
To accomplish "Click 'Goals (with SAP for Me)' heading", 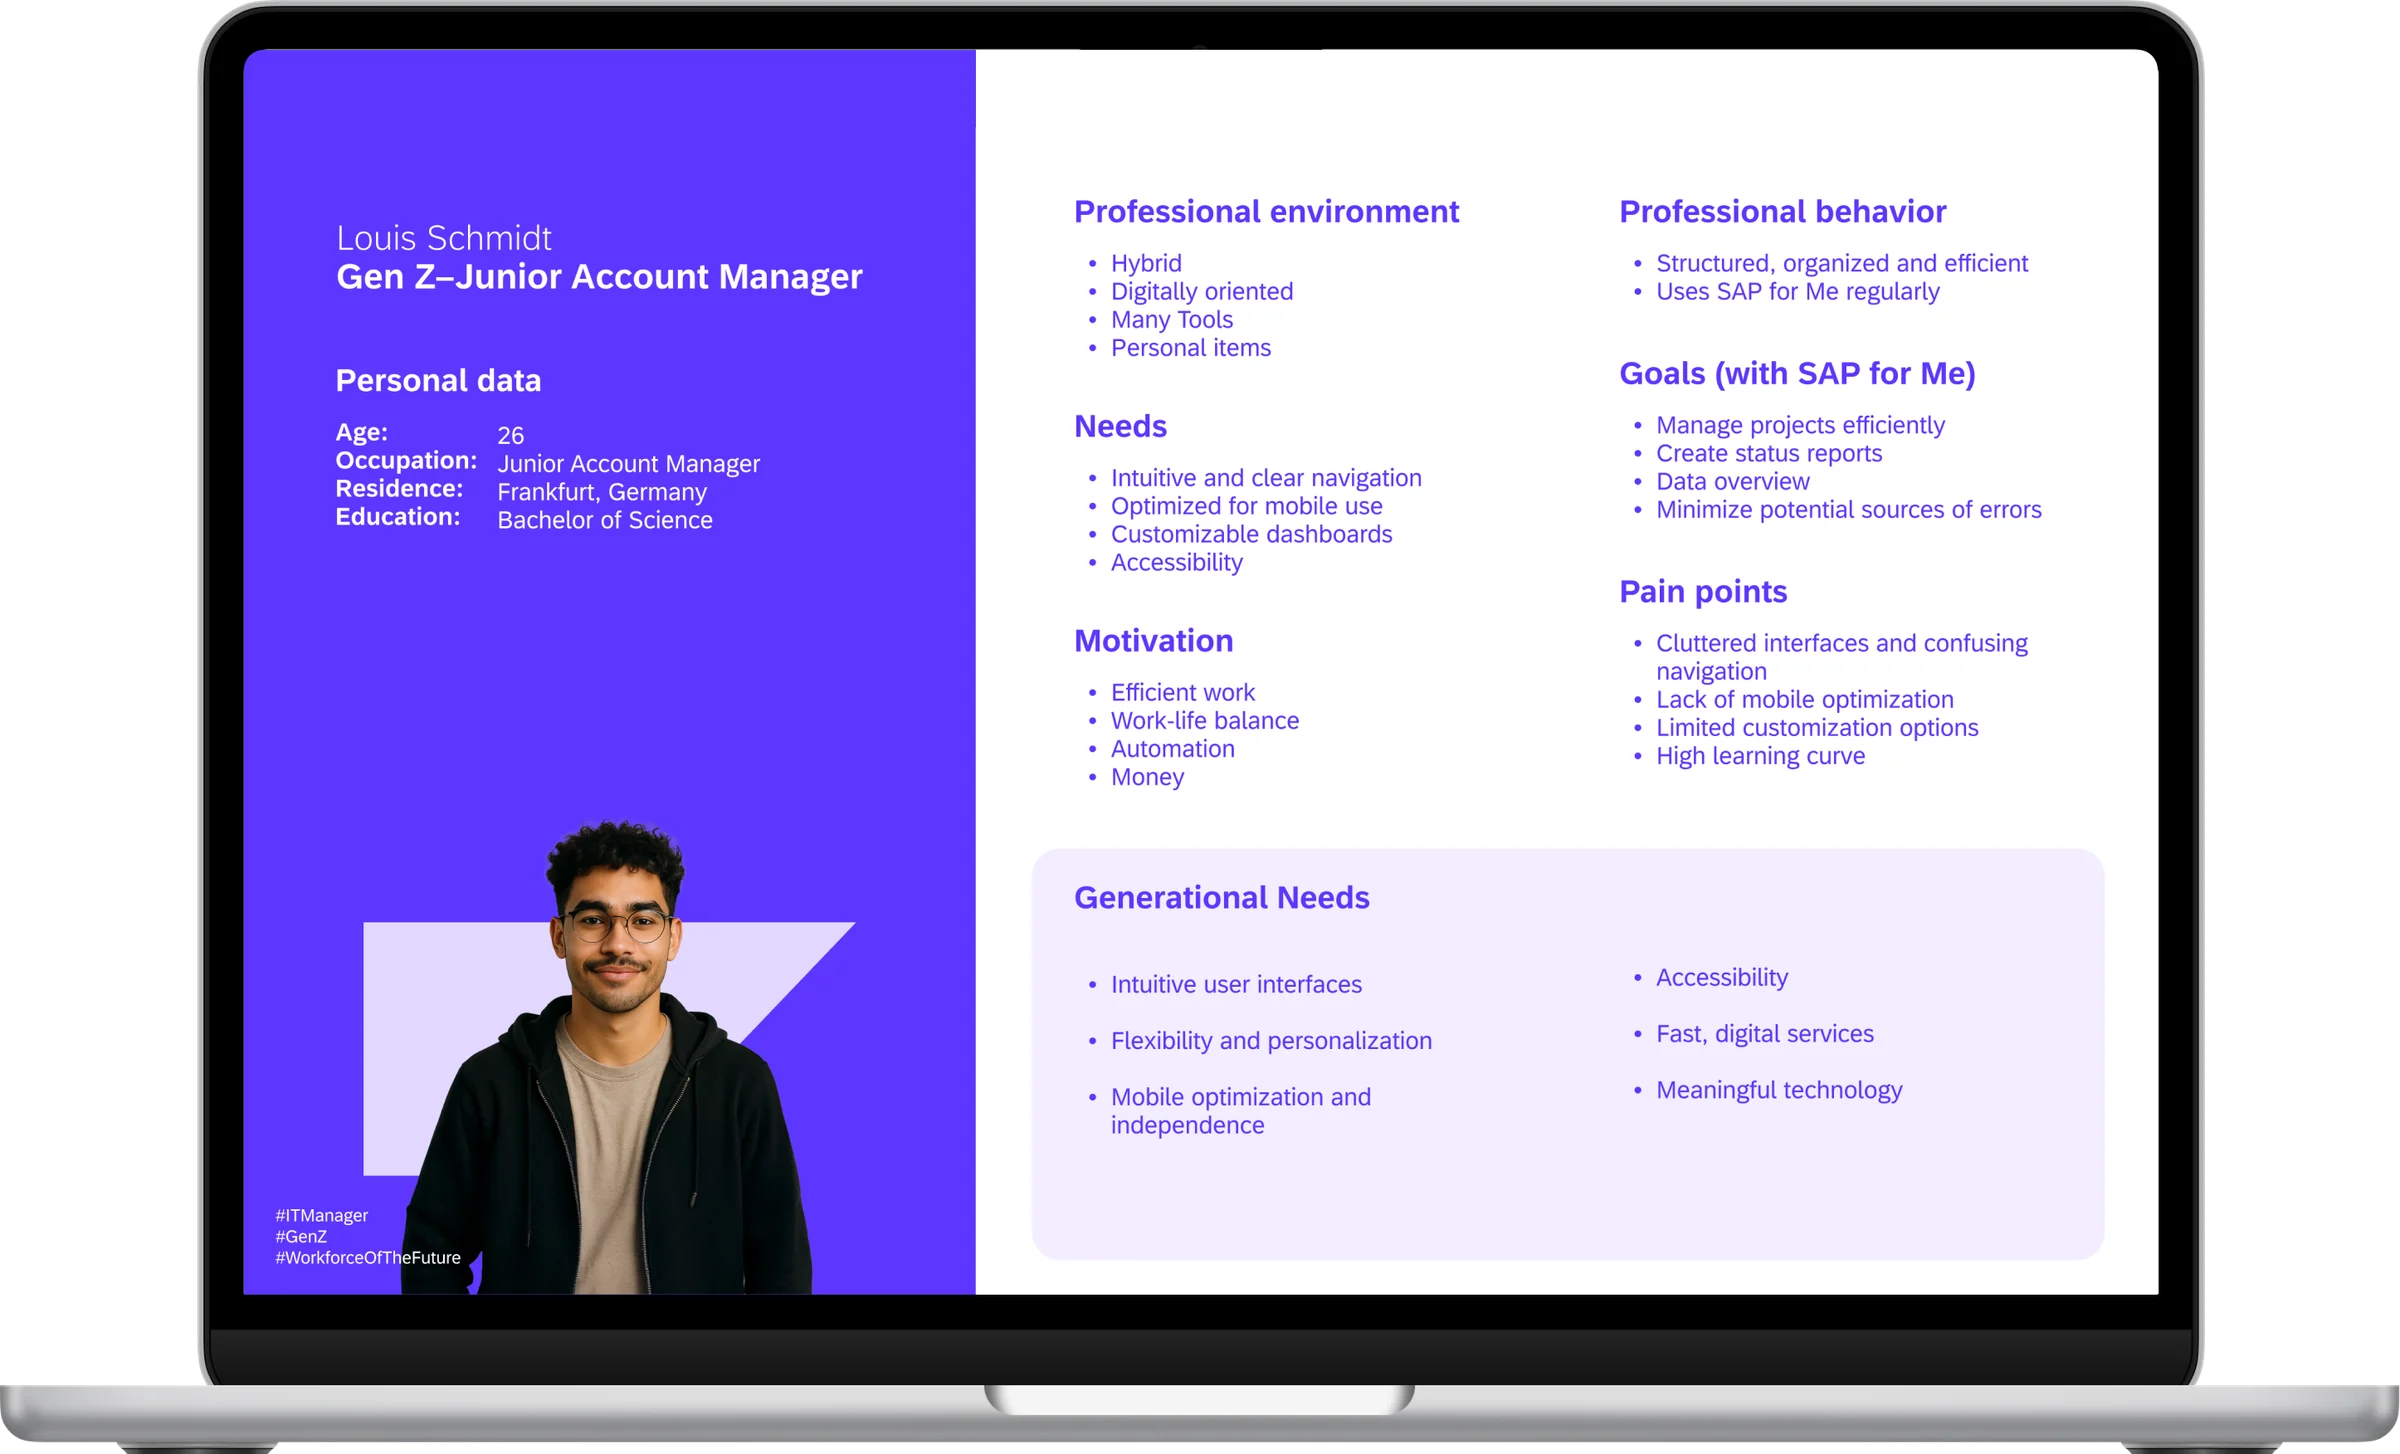I will tap(1797, 374).
